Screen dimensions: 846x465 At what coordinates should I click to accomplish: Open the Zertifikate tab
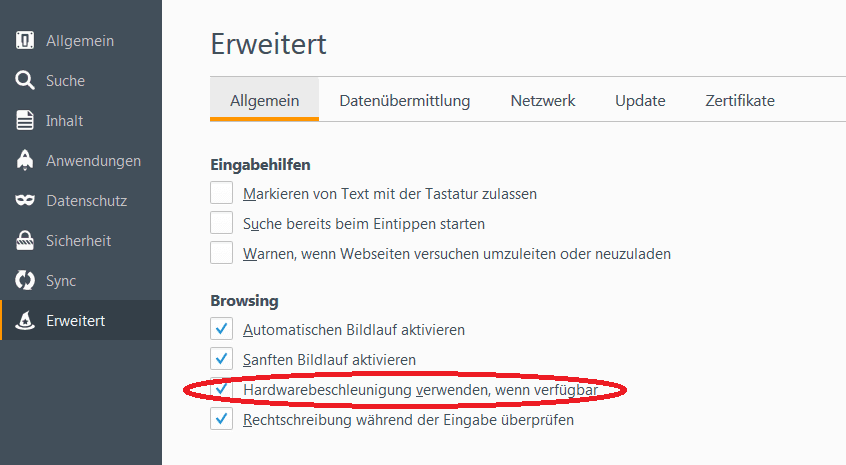740,100
